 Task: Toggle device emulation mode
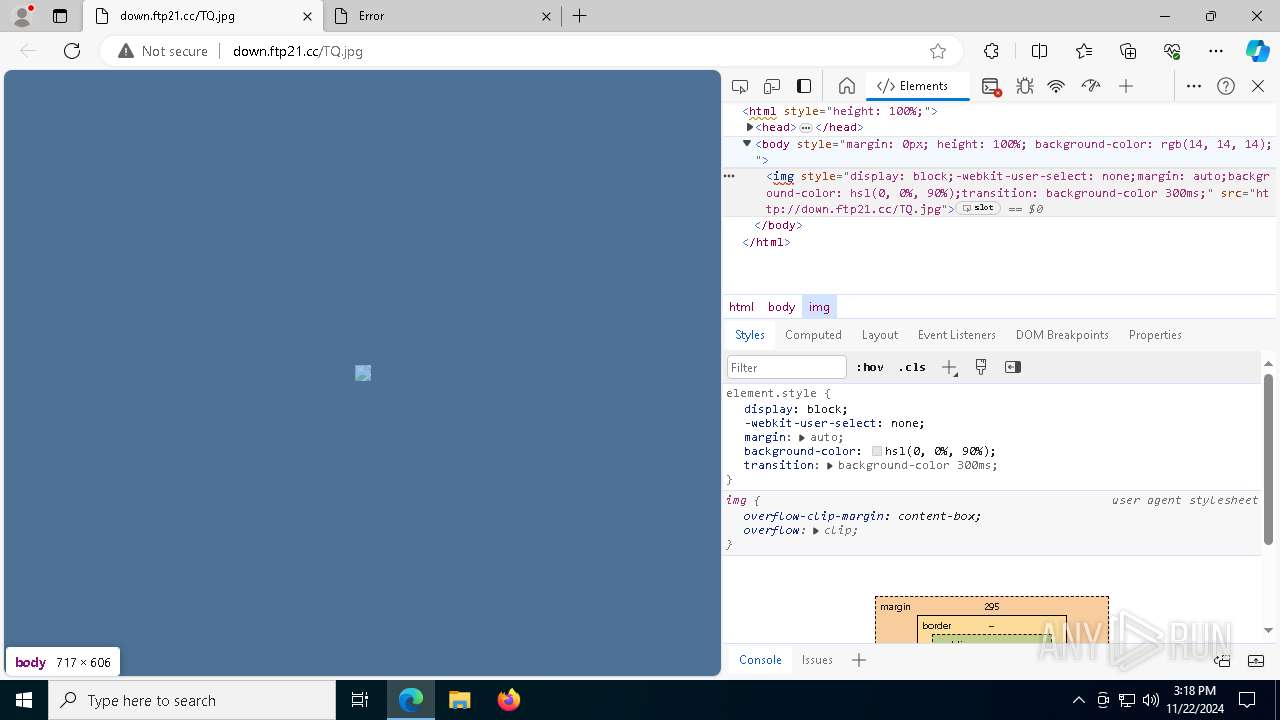tap(772, 86)
